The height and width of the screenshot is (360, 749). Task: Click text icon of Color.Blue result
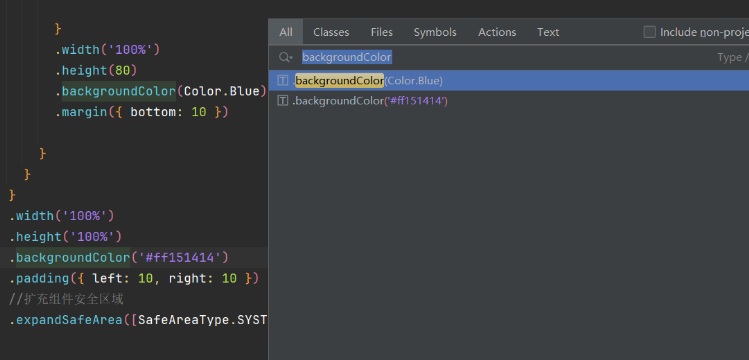click(x=283, y=81)
